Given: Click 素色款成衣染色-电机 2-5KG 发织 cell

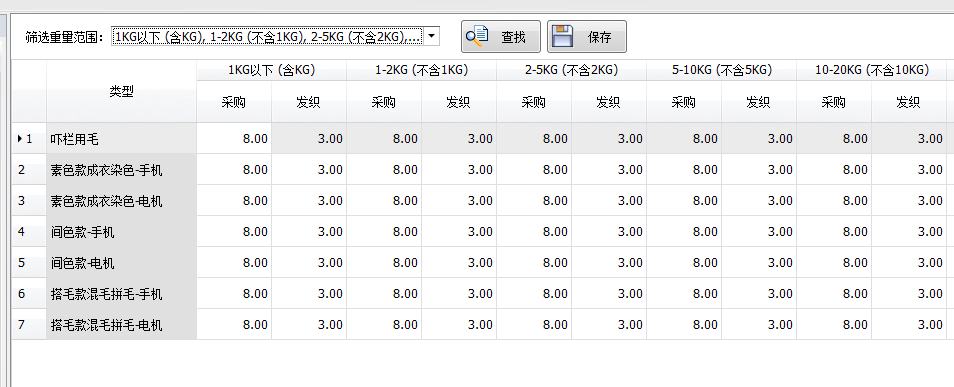Looking at the screenshot, I should 608,201.
